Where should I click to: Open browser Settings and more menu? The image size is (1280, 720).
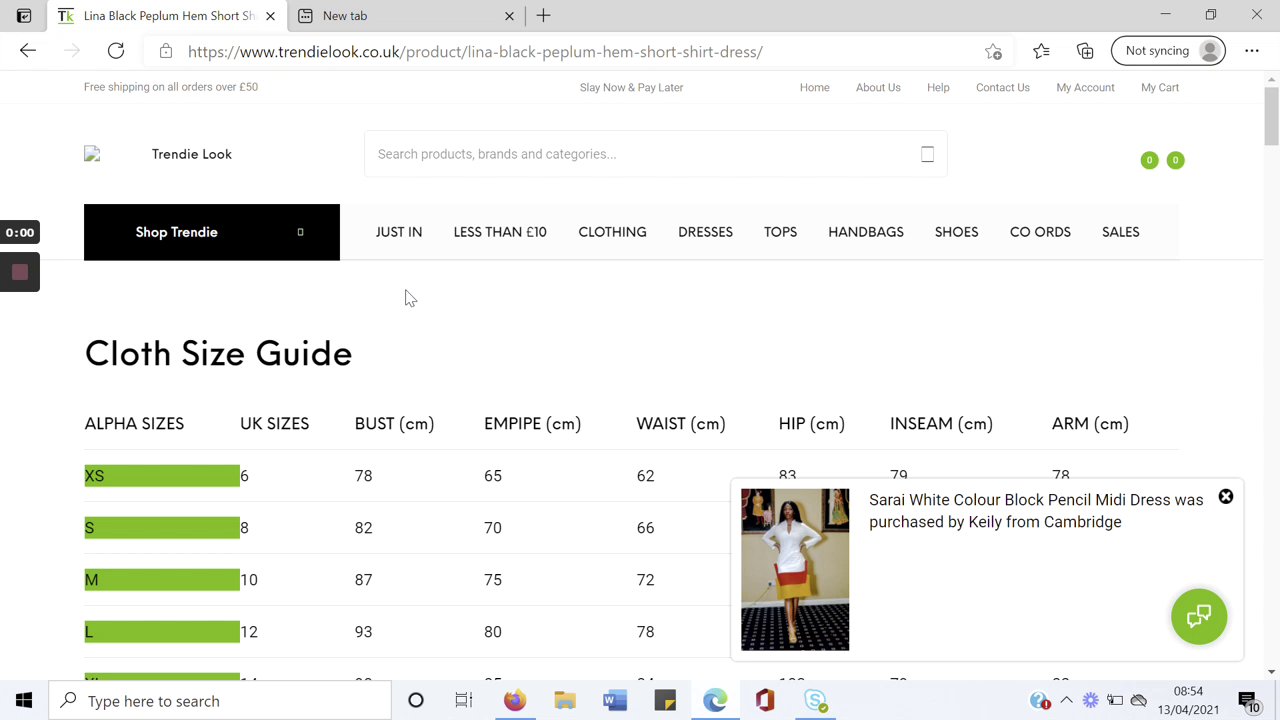click(1251, 51)
